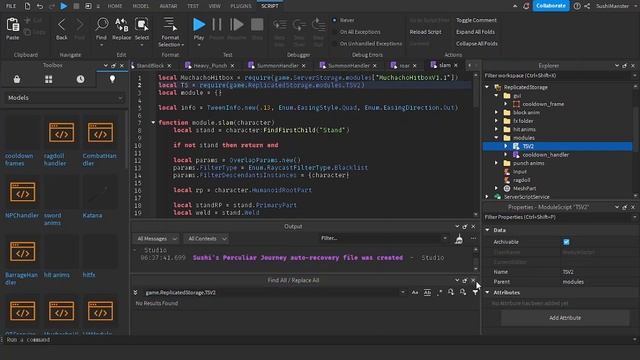
Task: Click the notifications bell icon
Action: click(x=526, y=6)
